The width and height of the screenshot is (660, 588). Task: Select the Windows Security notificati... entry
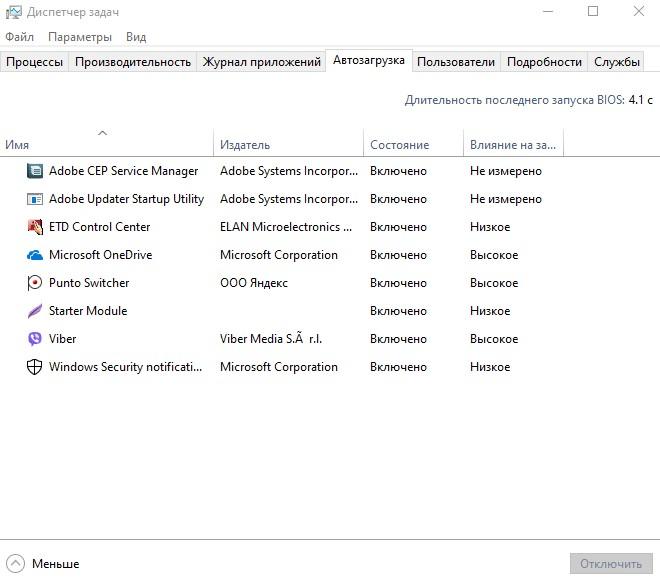click(x=125, y=367)
